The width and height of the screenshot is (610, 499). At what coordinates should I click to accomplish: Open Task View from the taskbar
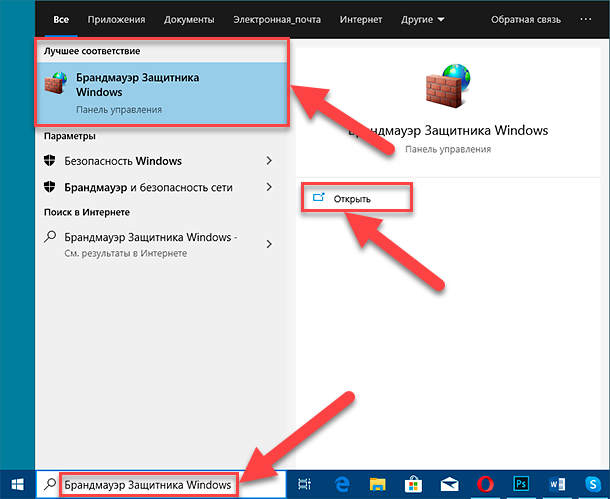pyautogui.click(x=304, y=484)
